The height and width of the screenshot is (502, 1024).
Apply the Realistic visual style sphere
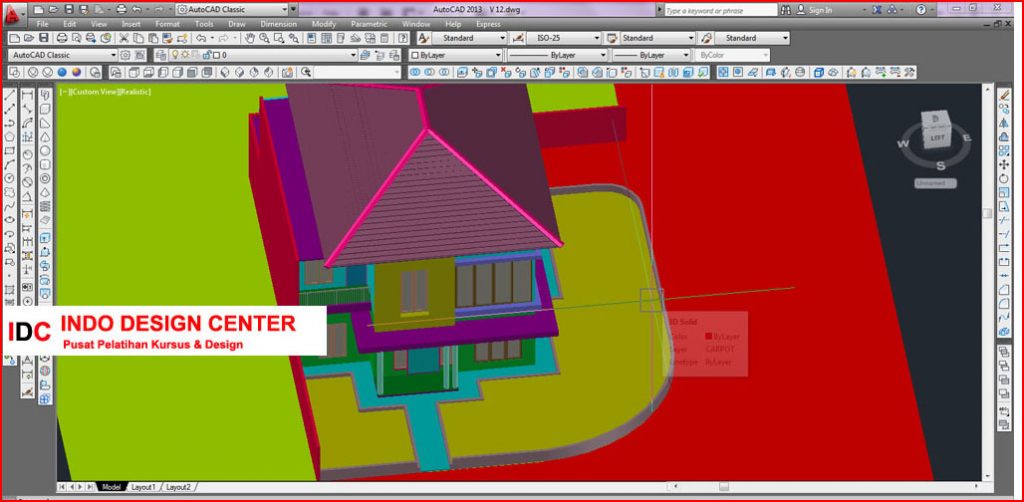pyautogui.click(x=62, y=72)
